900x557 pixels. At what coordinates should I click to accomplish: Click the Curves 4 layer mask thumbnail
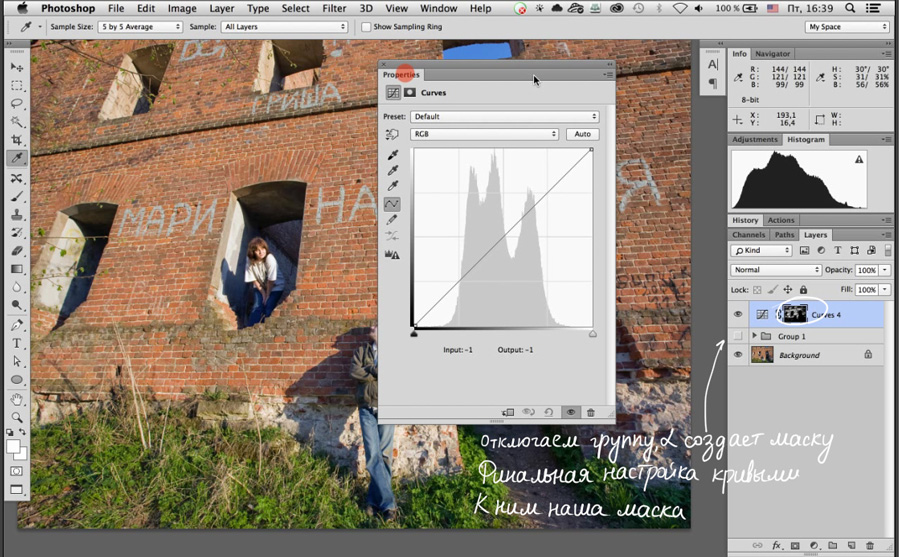pyautogui.click(x=795, y=314)
